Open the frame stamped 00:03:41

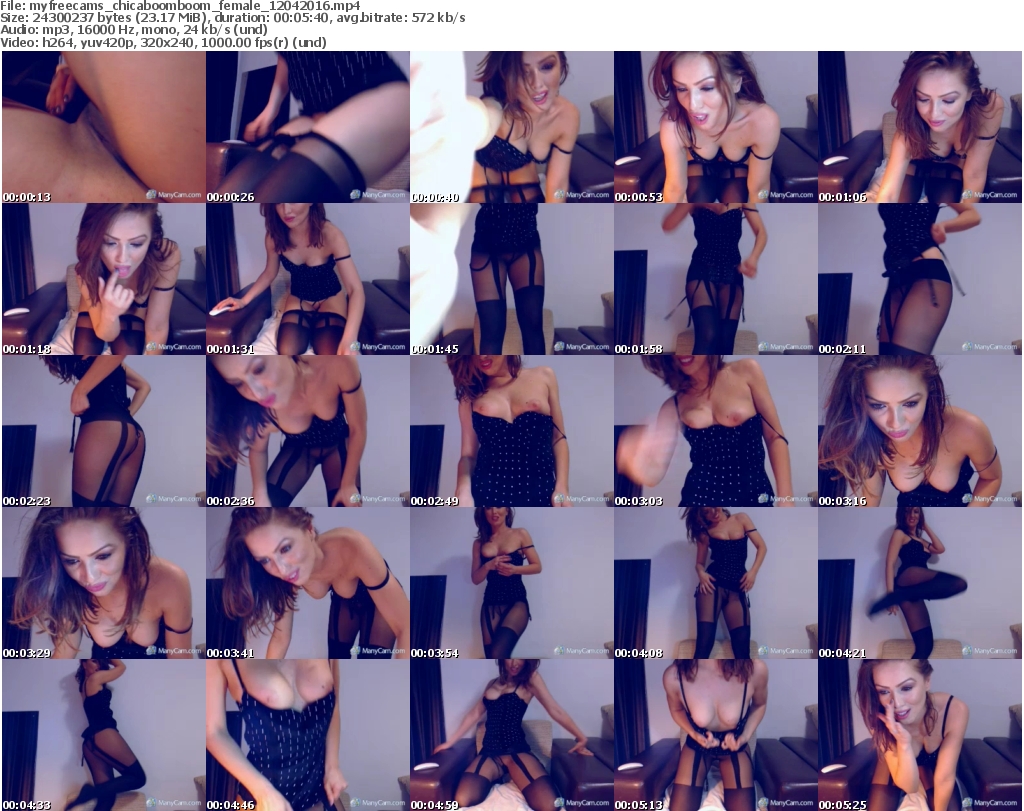click(308, 583)
